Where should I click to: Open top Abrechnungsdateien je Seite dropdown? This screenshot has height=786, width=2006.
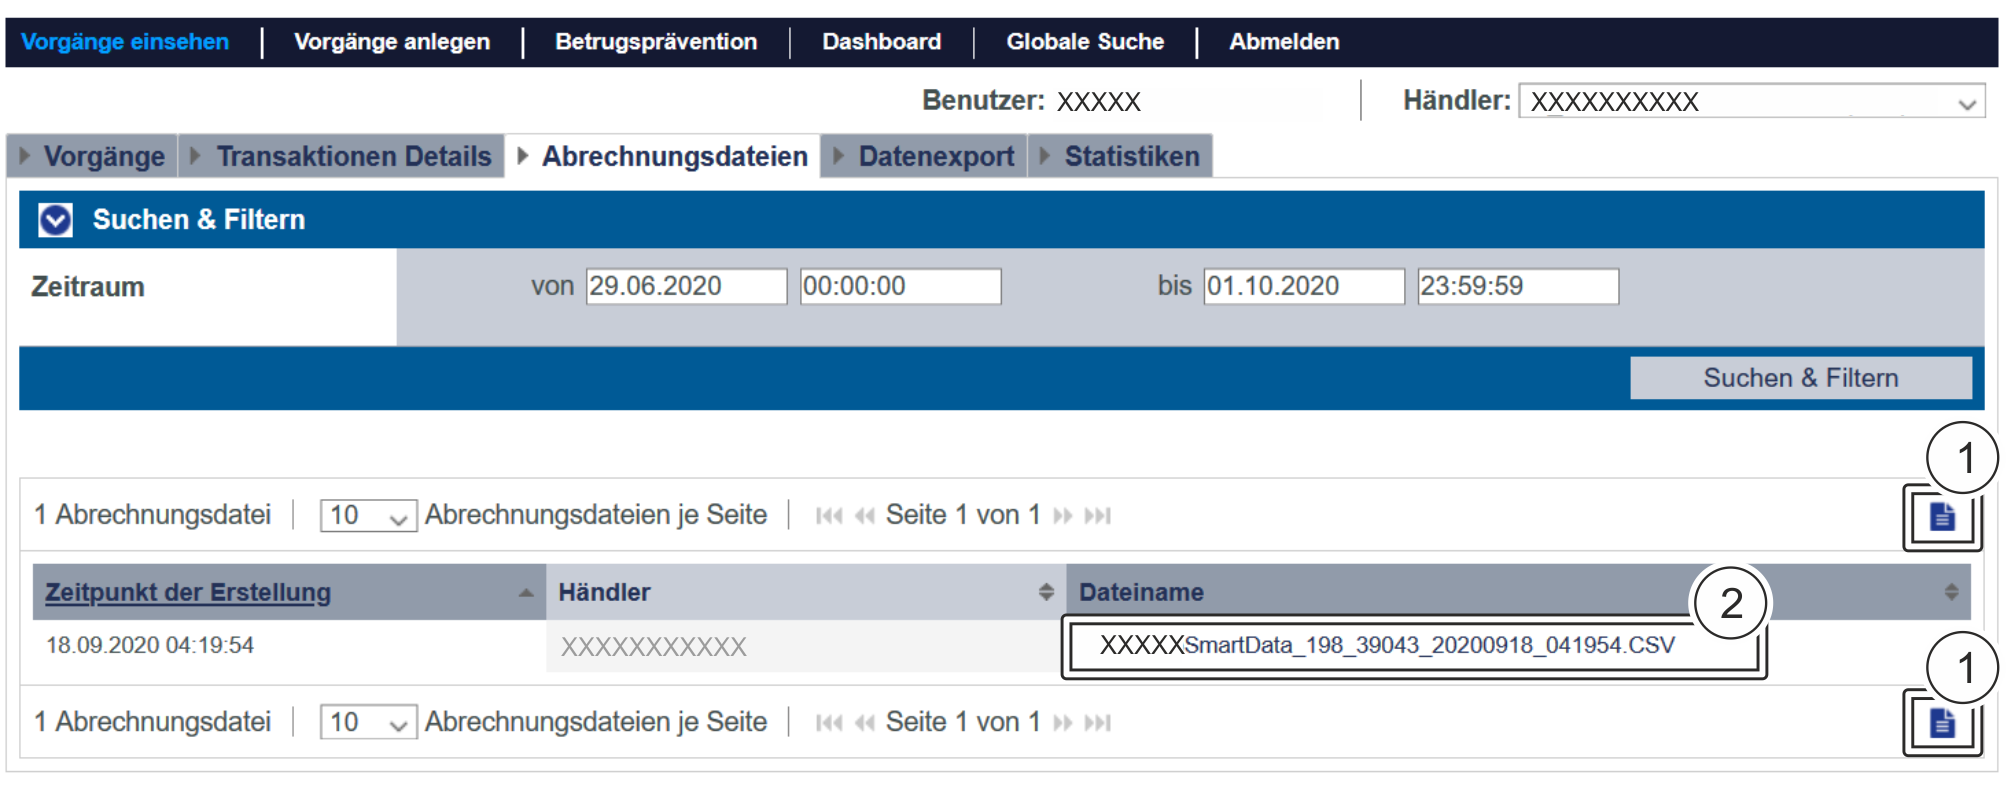(368, 516)
